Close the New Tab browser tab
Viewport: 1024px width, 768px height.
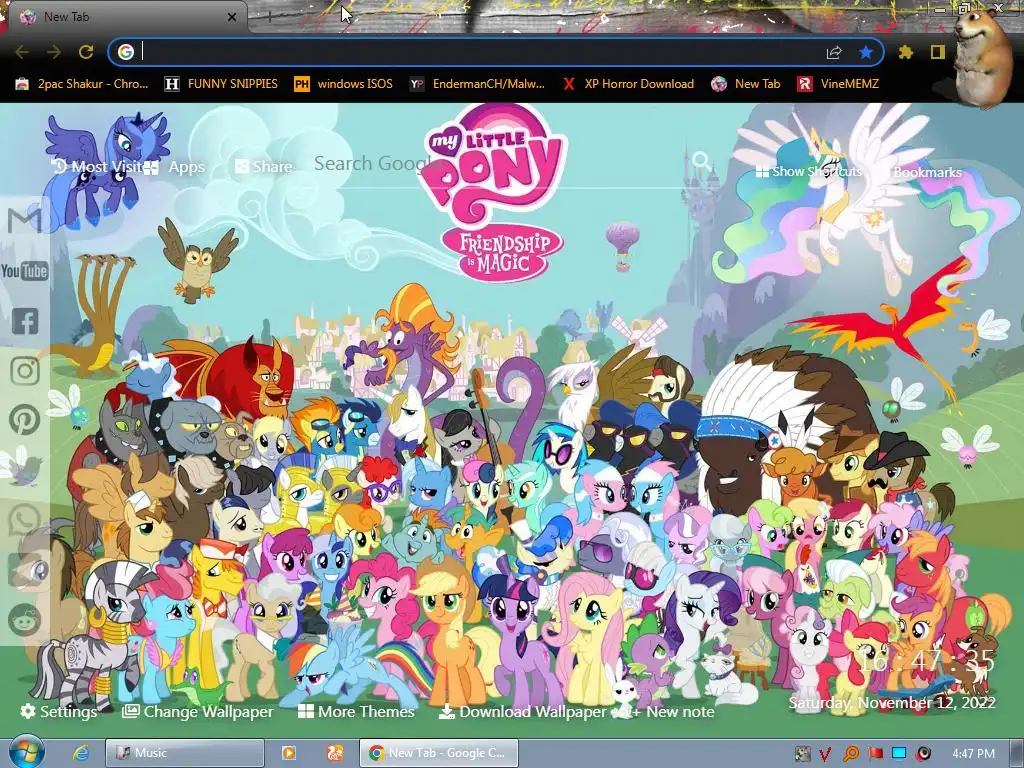point(232,17)
